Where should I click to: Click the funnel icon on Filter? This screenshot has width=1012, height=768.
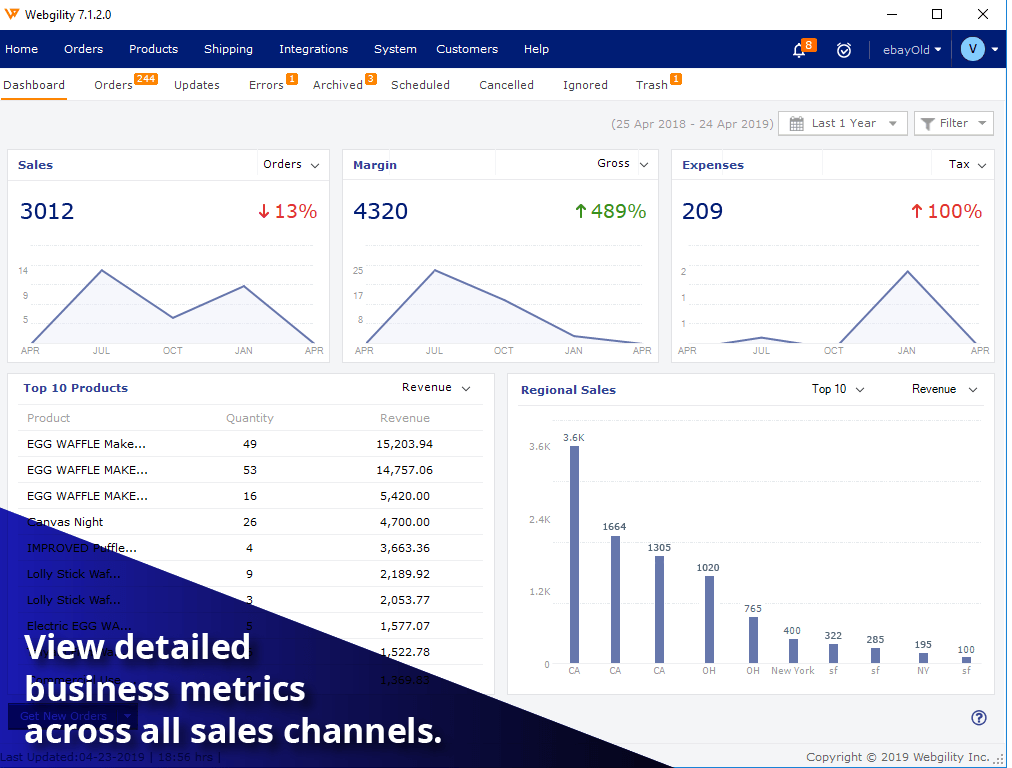click(x=927, y=123)
